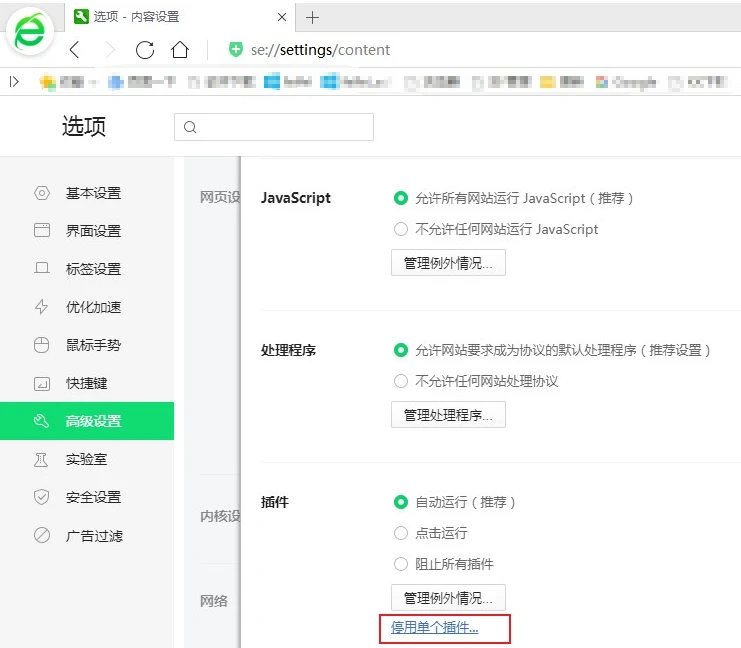This screenshot has height=648, width=741.
Task: Open 实验室 in sidebar
Action: [87, 459]
